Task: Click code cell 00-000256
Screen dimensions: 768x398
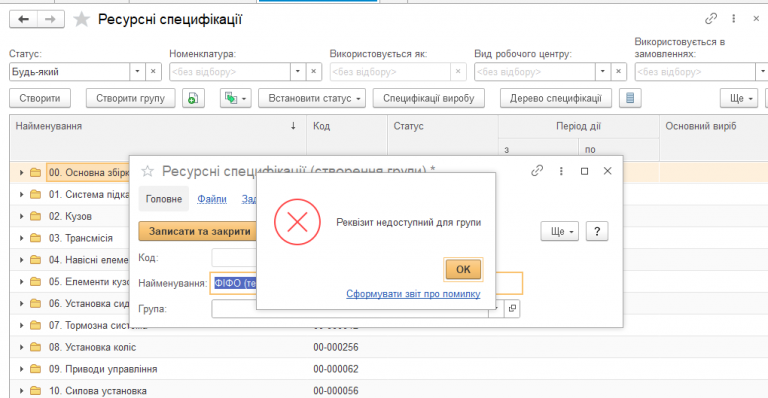Action: [x=336, y=347]
